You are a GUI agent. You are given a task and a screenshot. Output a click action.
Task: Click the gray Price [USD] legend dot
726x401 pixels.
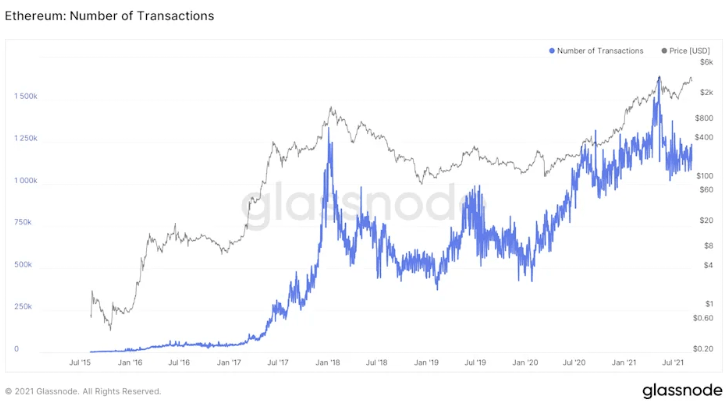(665, 50)
